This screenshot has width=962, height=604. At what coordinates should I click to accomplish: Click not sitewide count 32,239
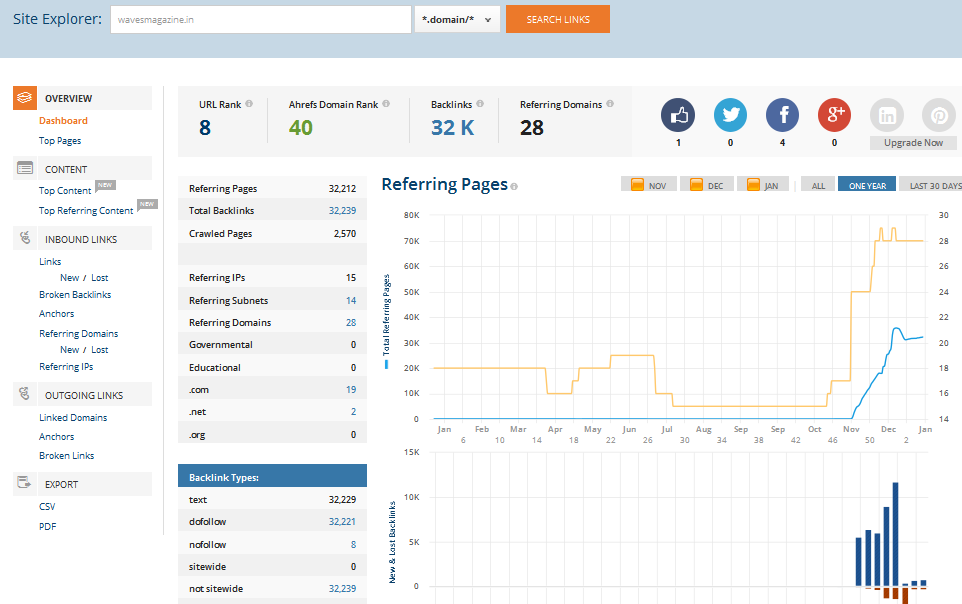[342, 588]
